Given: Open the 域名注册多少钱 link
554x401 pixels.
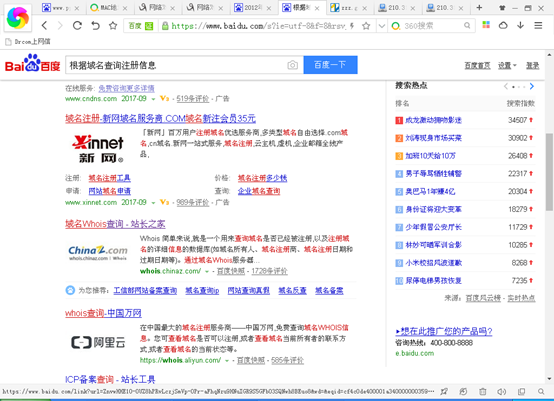Looking at the screenshot, I should pyautogui.click(x=262, y=178).
